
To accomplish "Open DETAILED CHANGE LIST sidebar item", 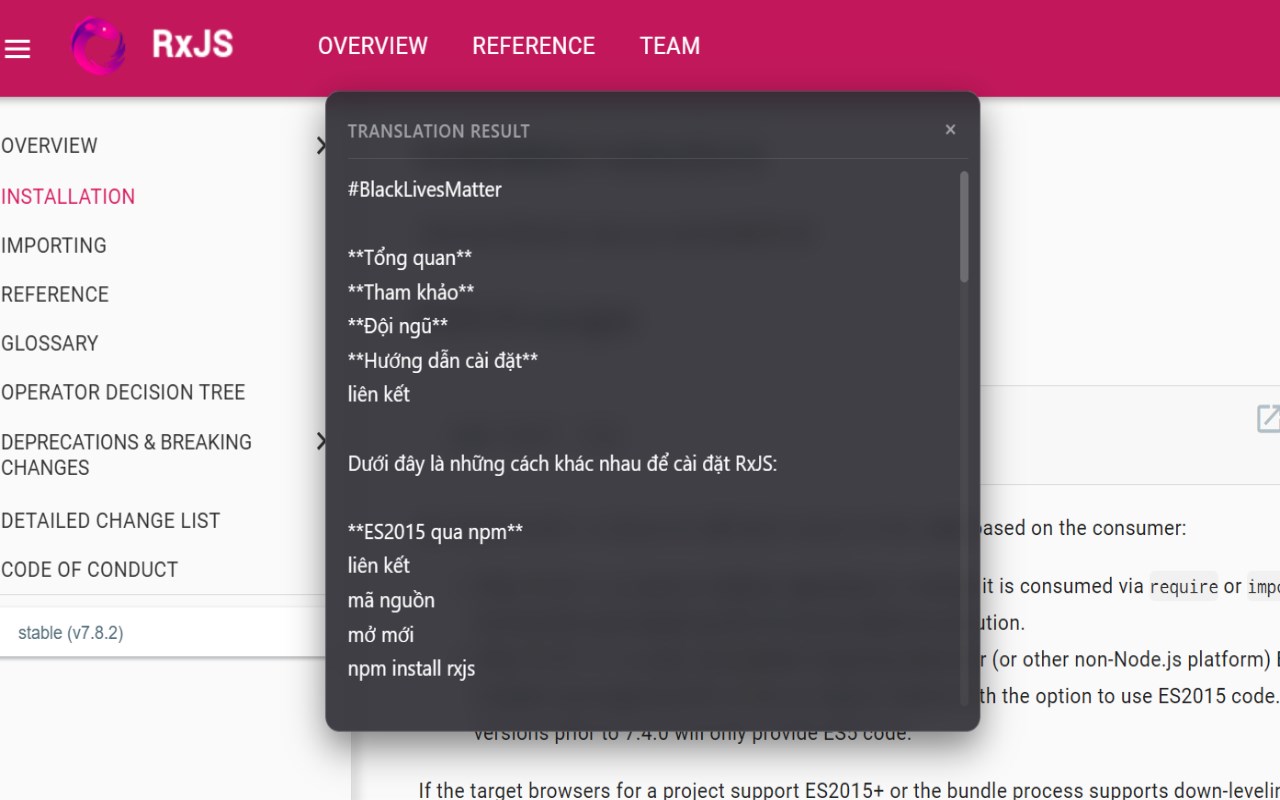I will tap(110, 520).
